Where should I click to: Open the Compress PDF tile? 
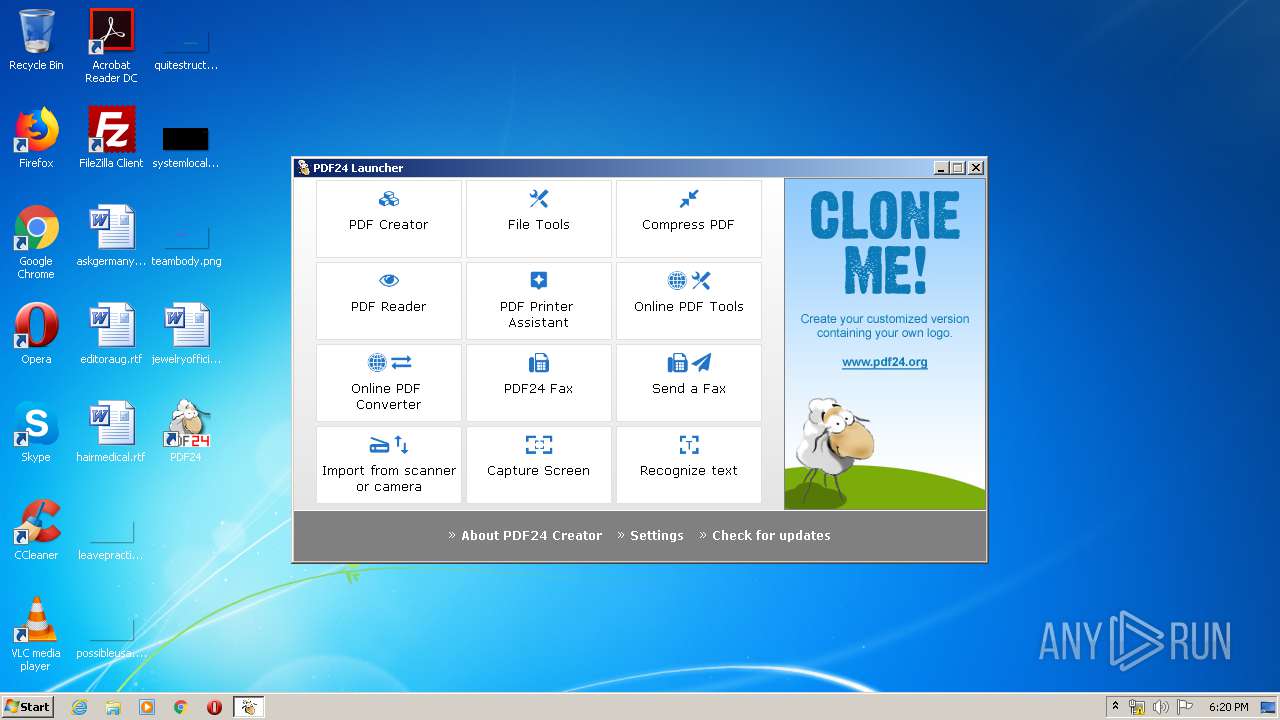point(688,219)
